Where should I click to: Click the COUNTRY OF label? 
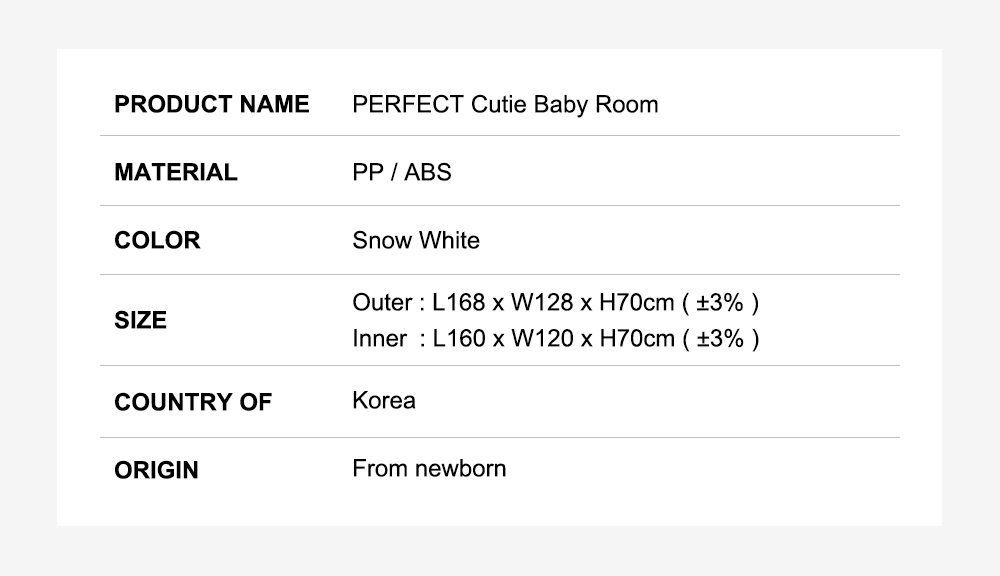(193, 402)
